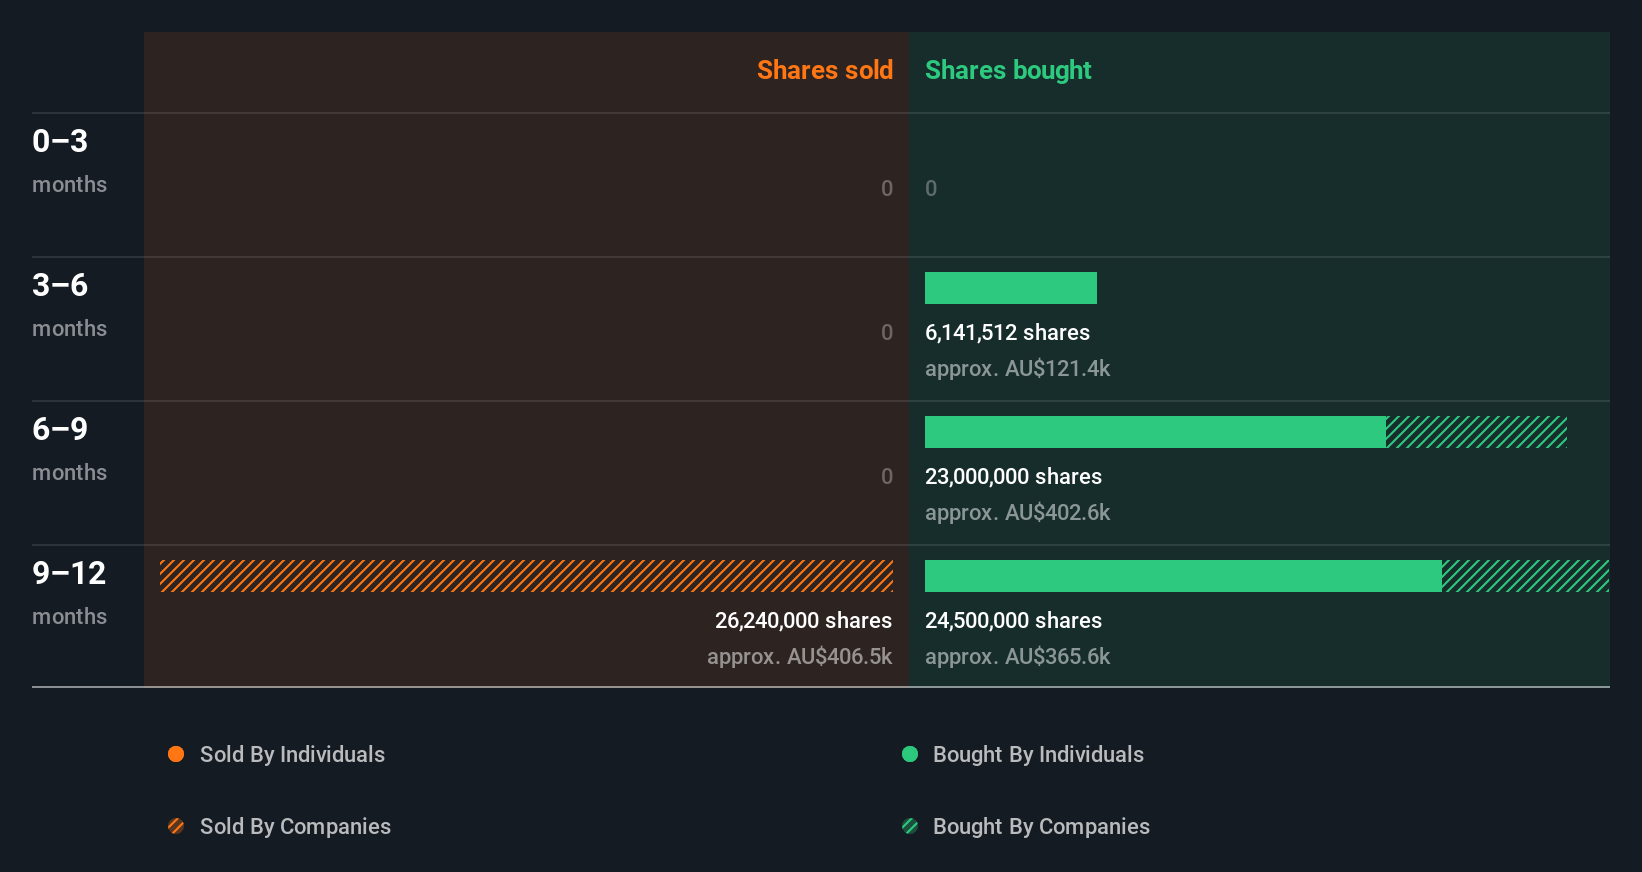Click the 0 shares sold value for 3–6 months

pos(887,332)
